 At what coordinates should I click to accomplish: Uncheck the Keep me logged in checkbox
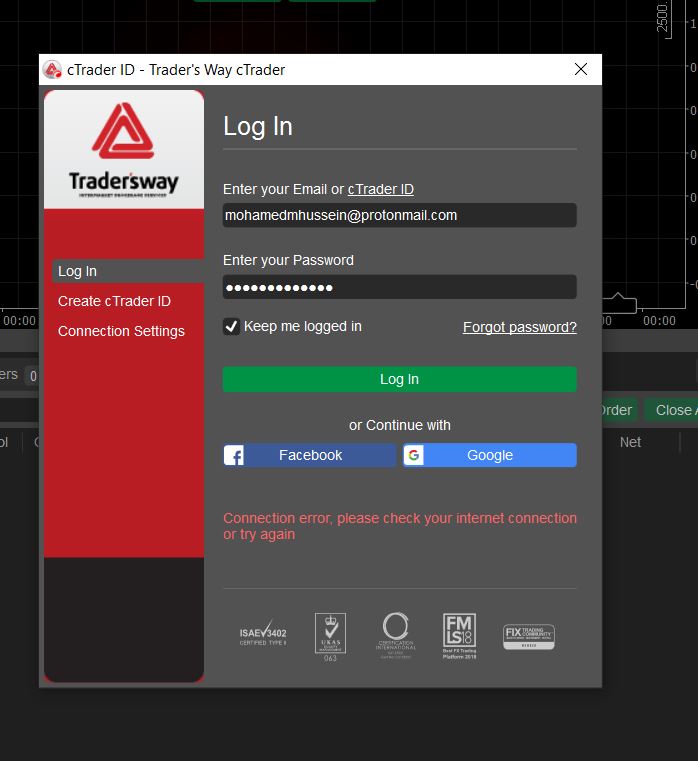coord(231,327)
